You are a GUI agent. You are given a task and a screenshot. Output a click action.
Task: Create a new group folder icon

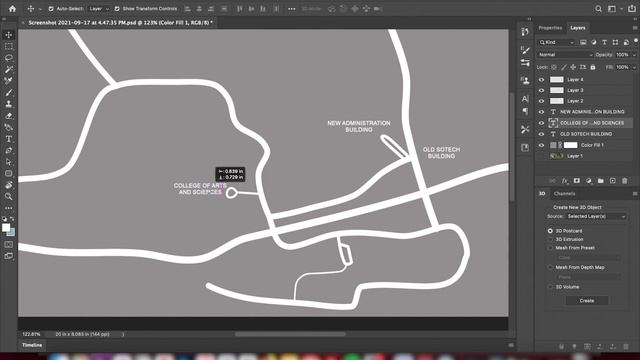(601, 180)
